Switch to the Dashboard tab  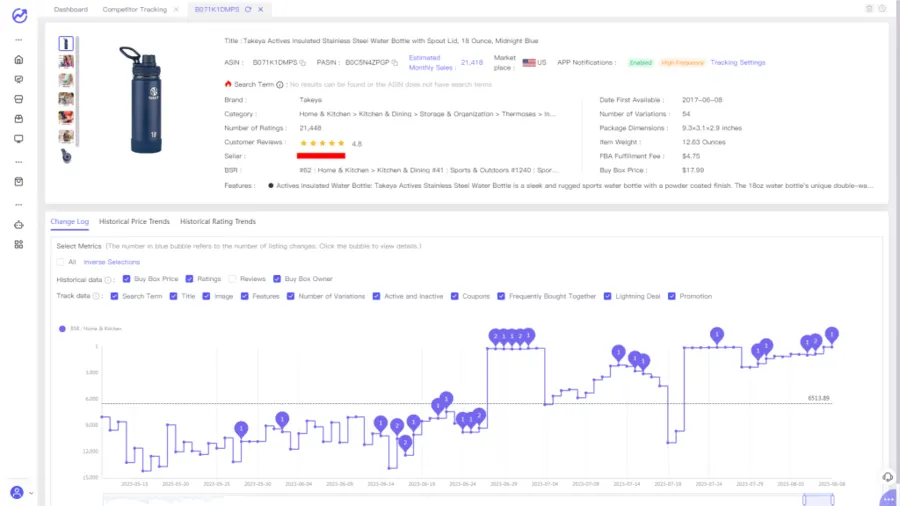coord(71,9)
